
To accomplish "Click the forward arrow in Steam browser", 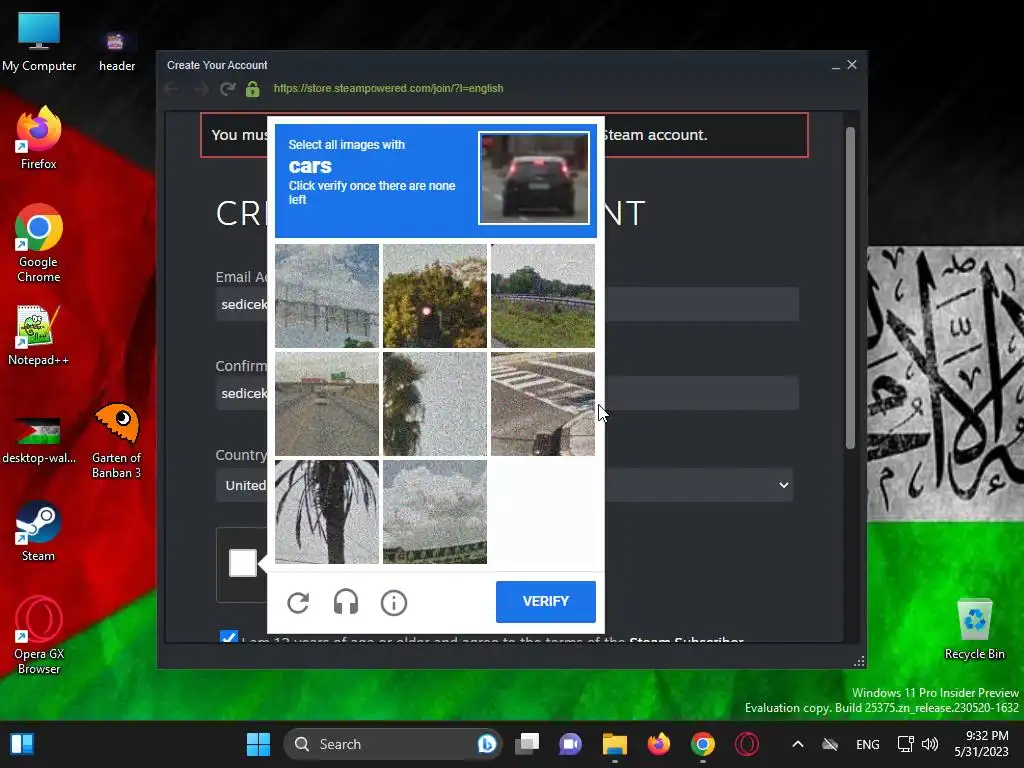I will pyautogui.click(x=200, y=88).
